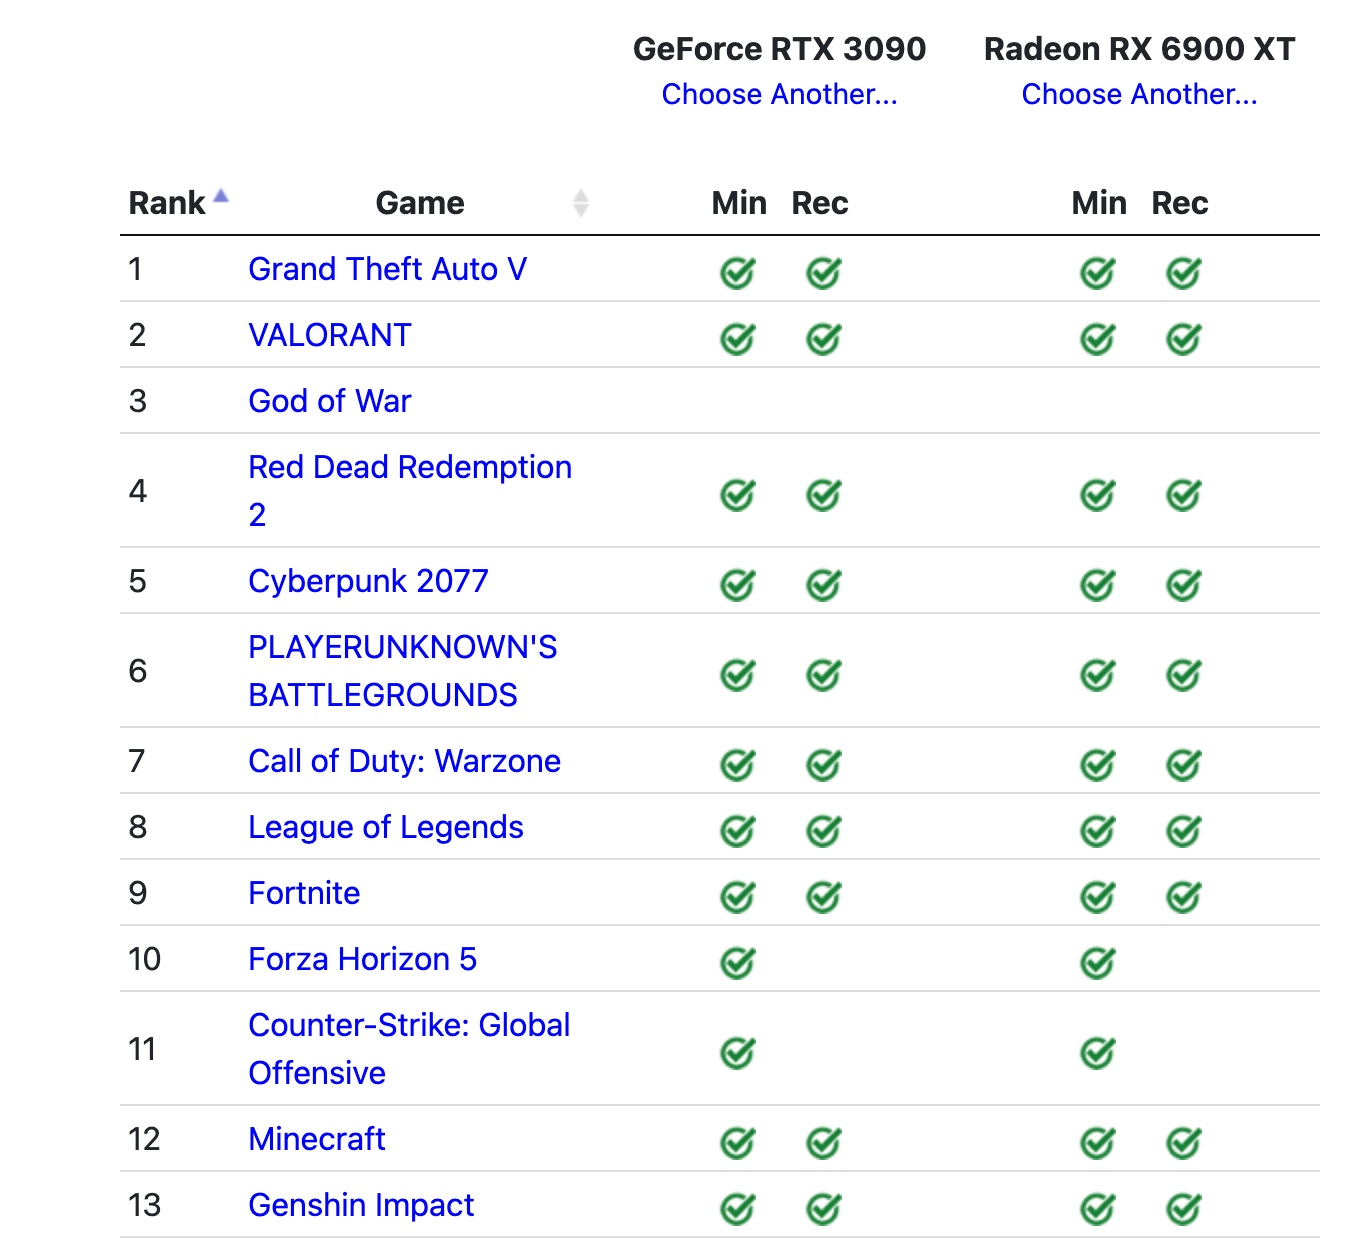The width and height of the screenshot is (1364, 1248).
Task: Click Fortnite RTX 3090 Min checkmark
Action: [738, 896]
